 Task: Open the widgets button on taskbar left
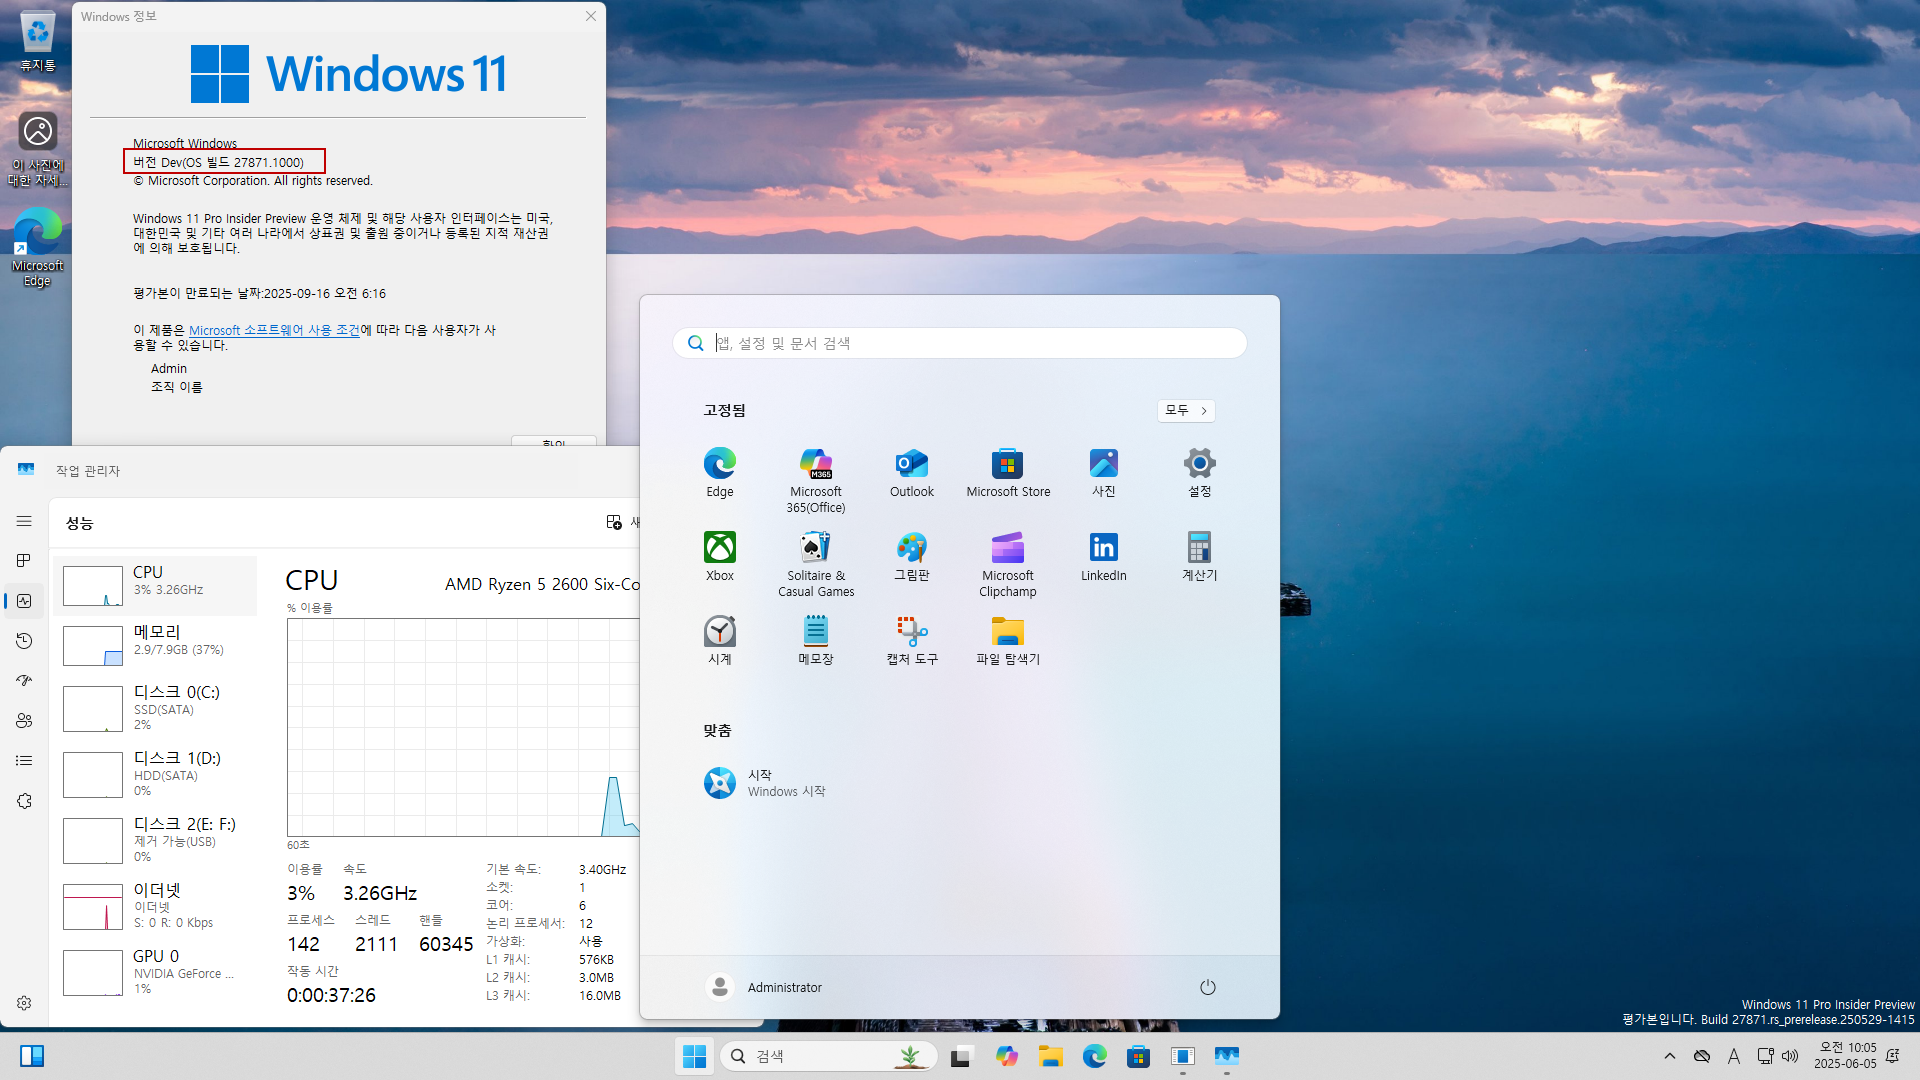32,1056
